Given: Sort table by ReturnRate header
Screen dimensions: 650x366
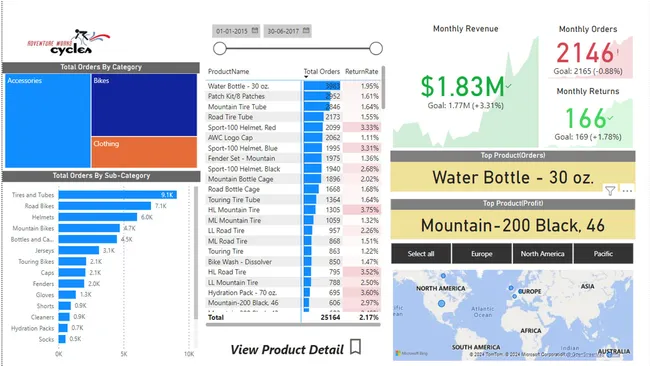Looking at the screenshot, I should [x=361, y=71].
